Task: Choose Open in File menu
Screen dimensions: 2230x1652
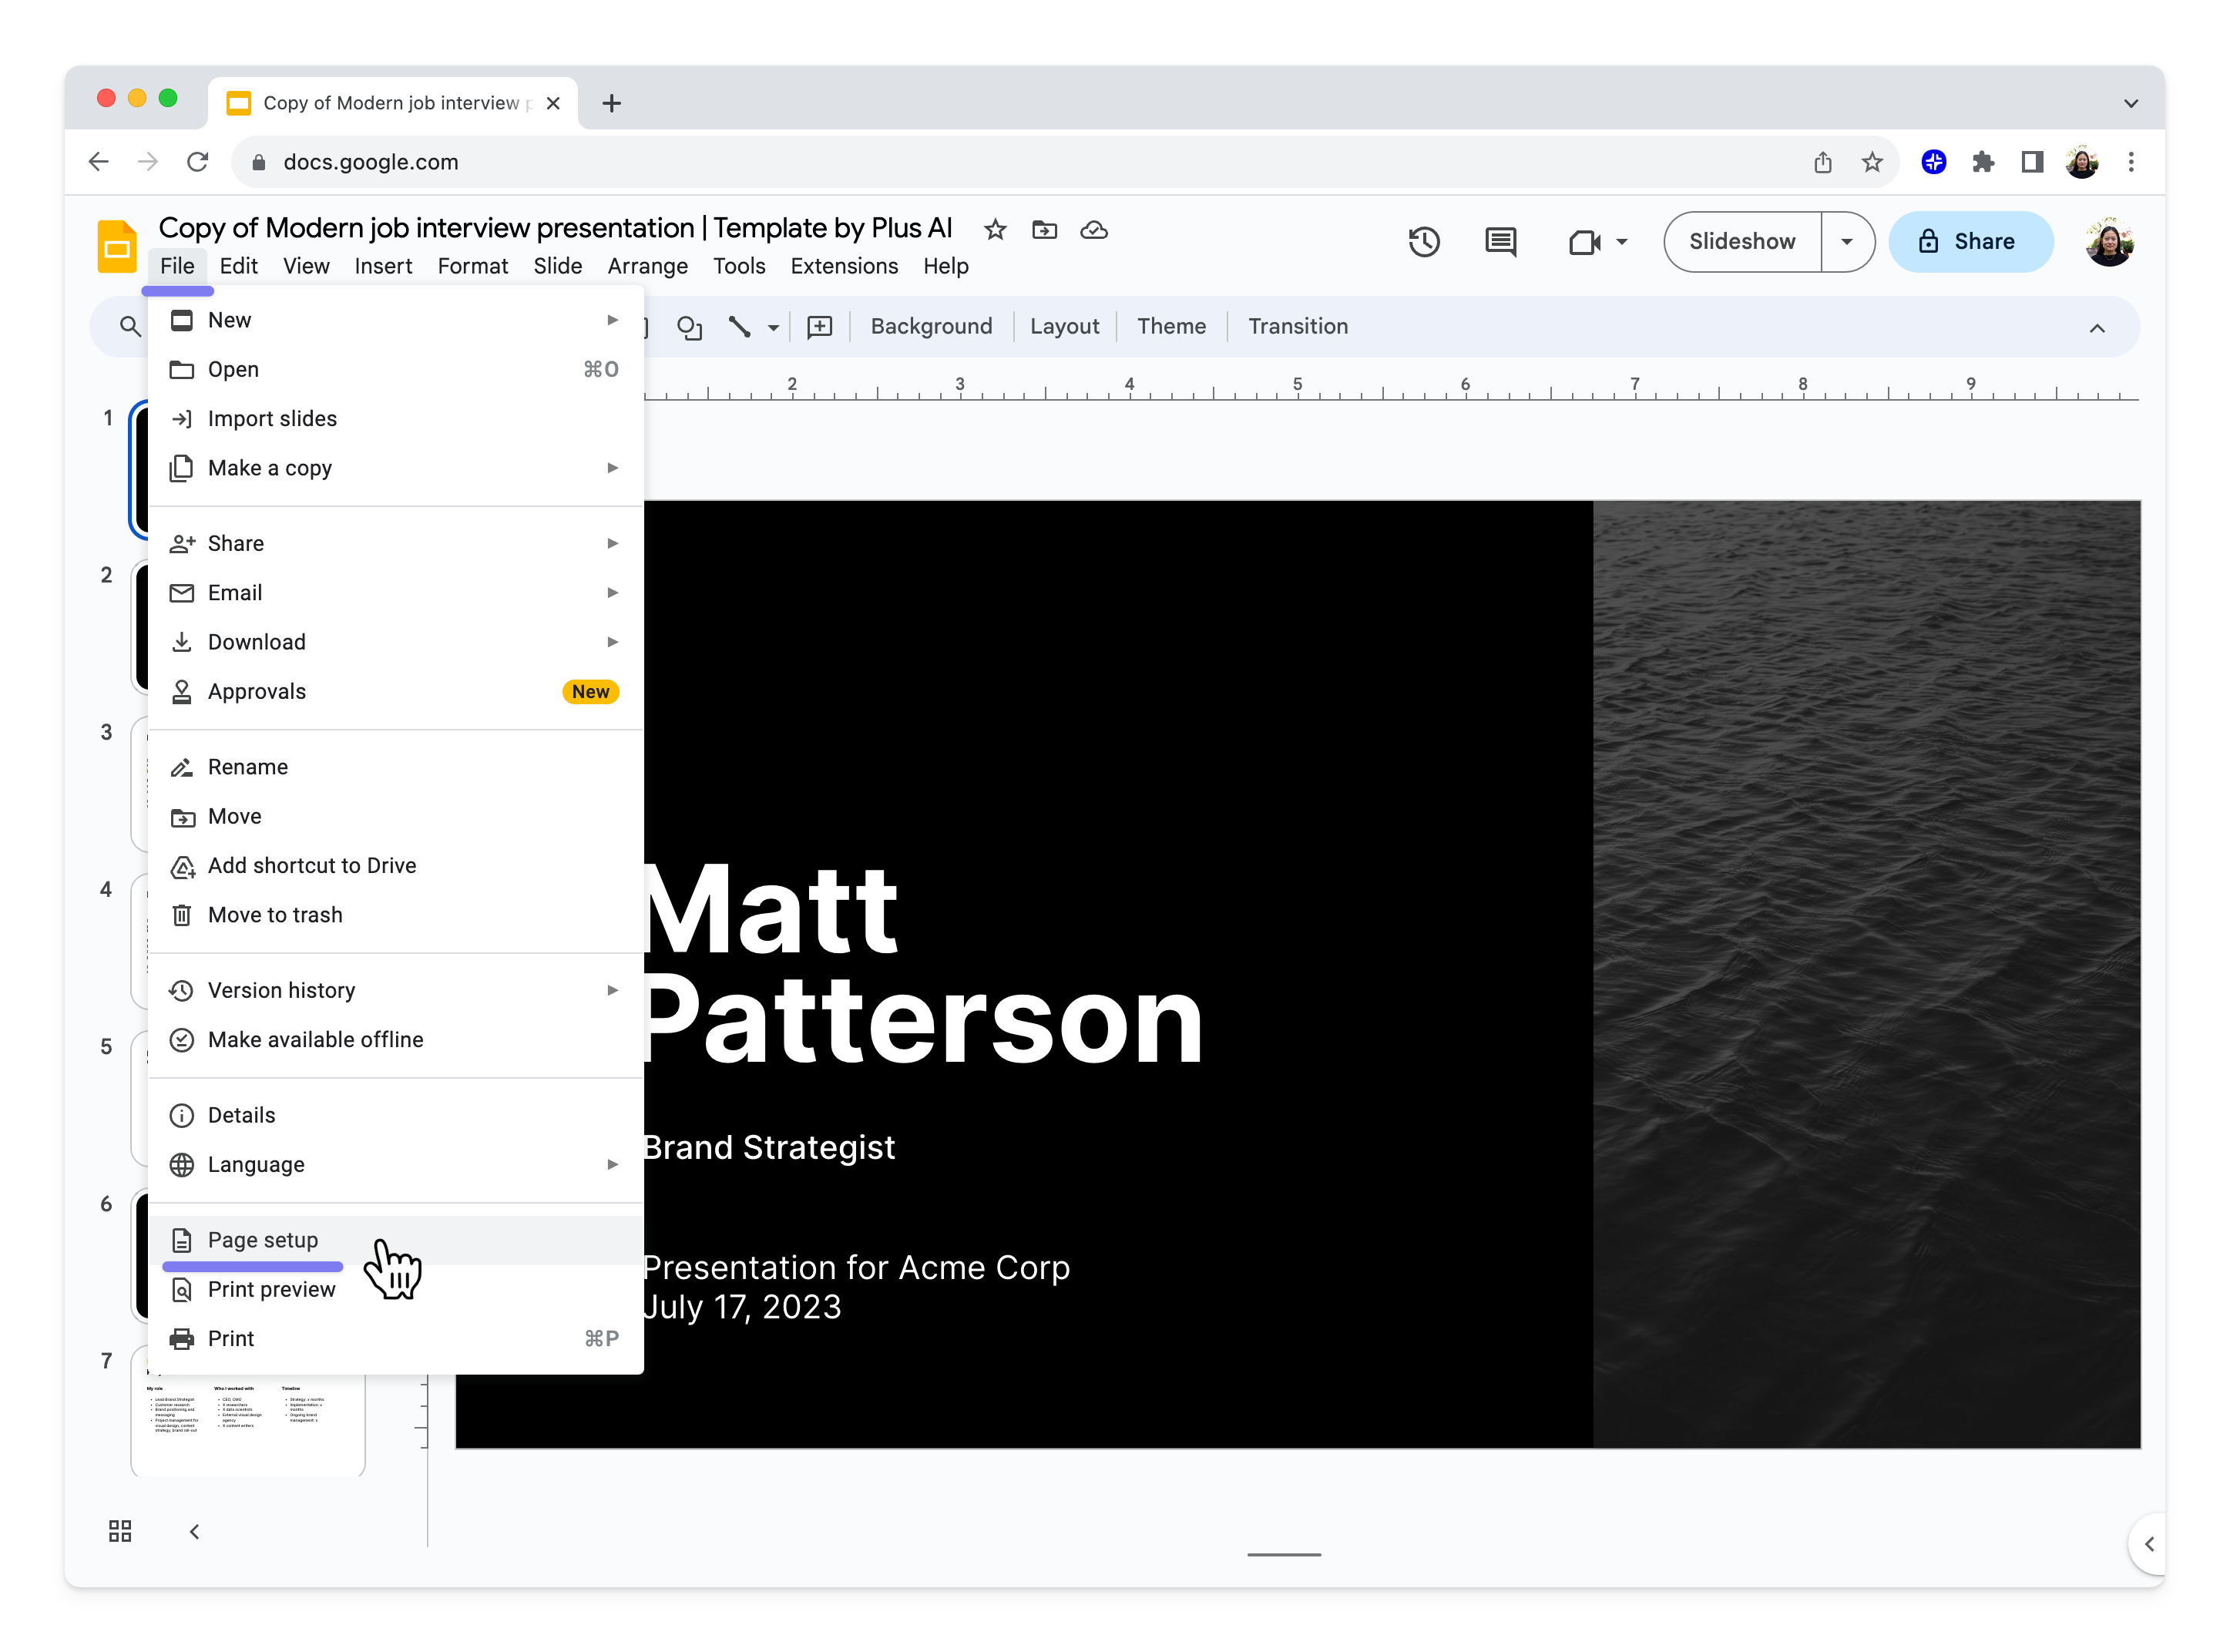Action: [x=395, y=369]
